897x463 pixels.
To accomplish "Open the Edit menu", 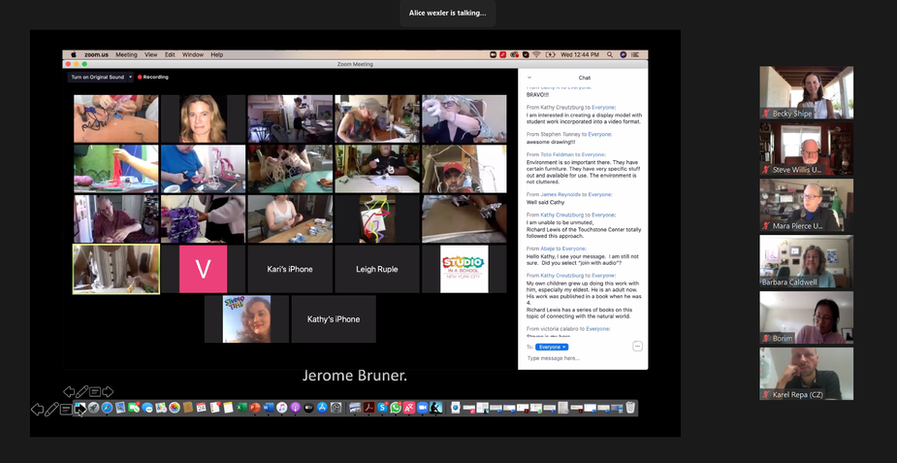I will point(170,54).
